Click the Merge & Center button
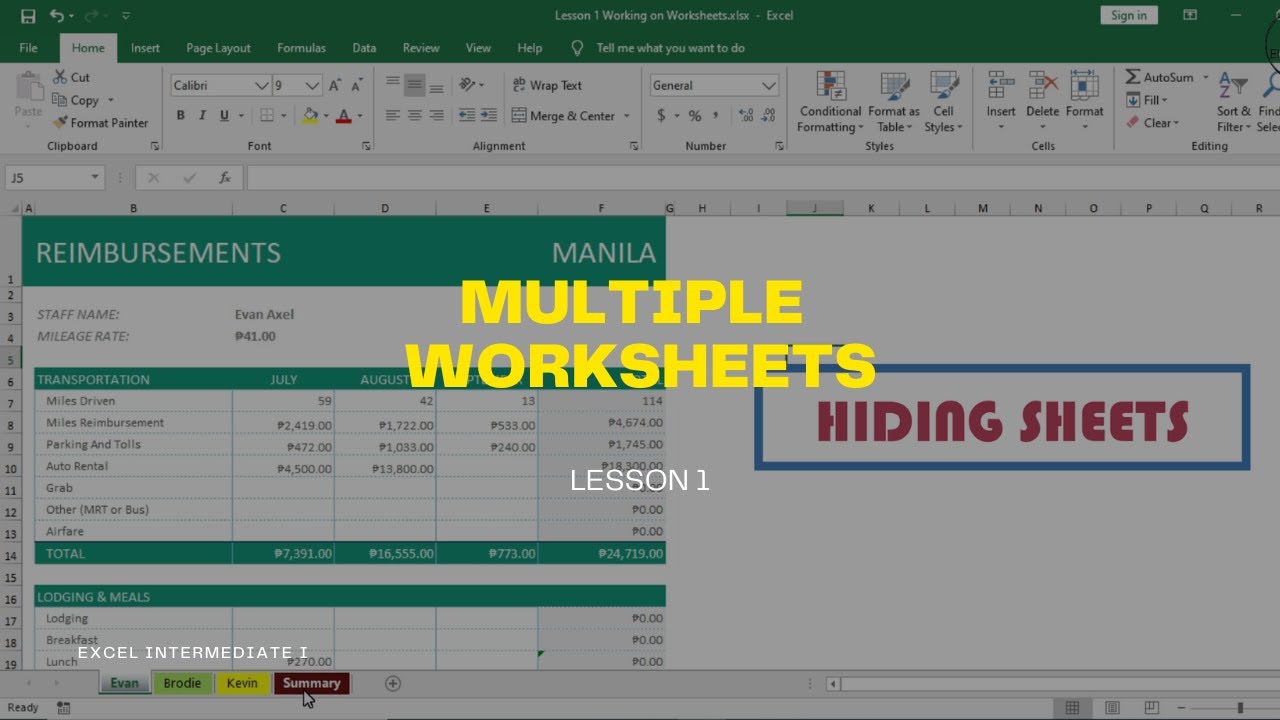 (x=564, y=116)
